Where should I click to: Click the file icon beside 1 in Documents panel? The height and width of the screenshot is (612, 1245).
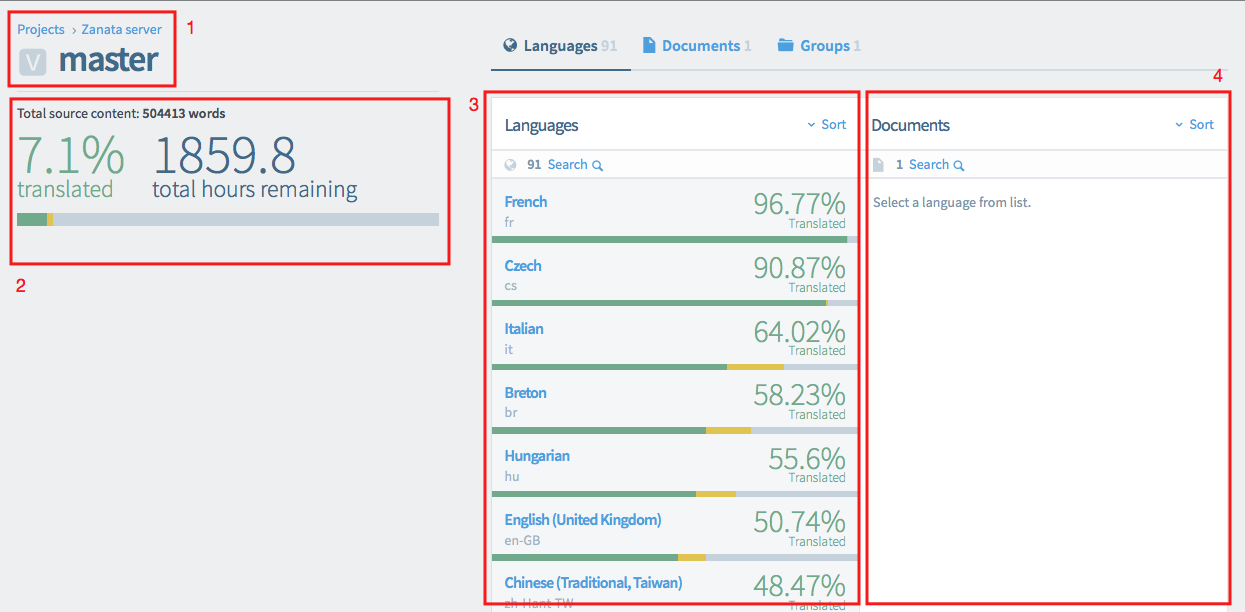click(878, 165)
